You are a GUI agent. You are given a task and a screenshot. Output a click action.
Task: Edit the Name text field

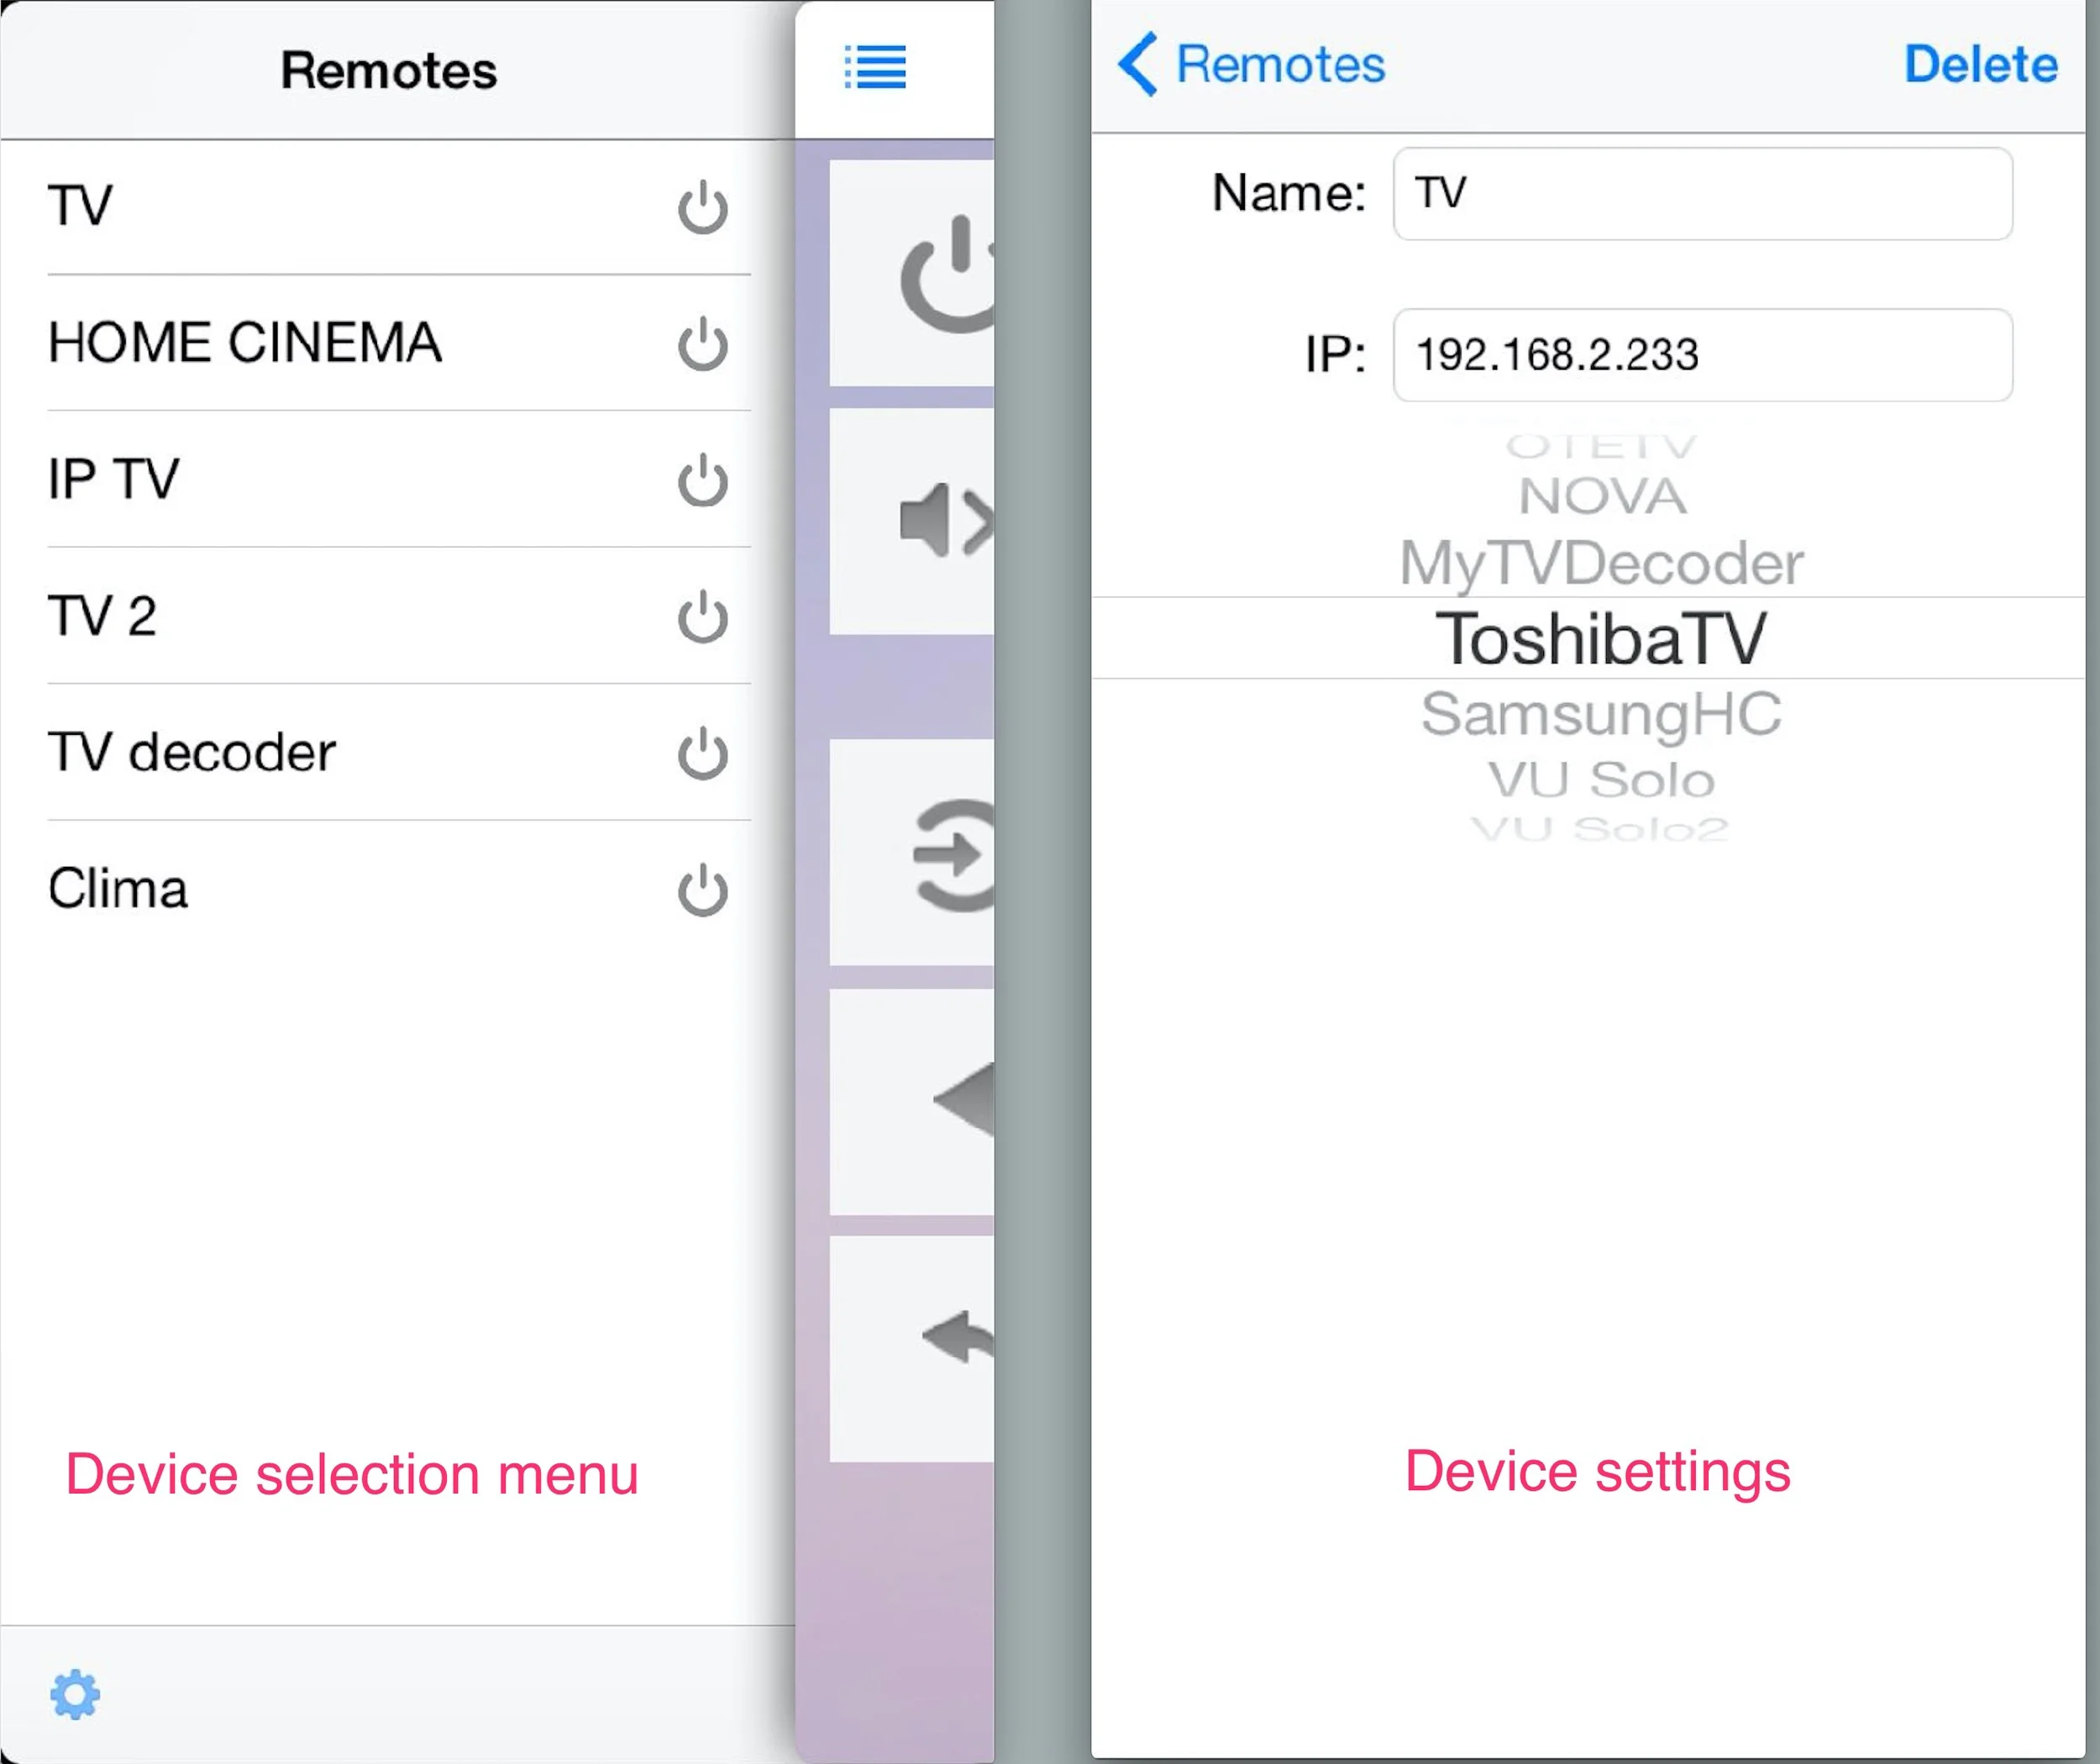[x=1702, y=194]
